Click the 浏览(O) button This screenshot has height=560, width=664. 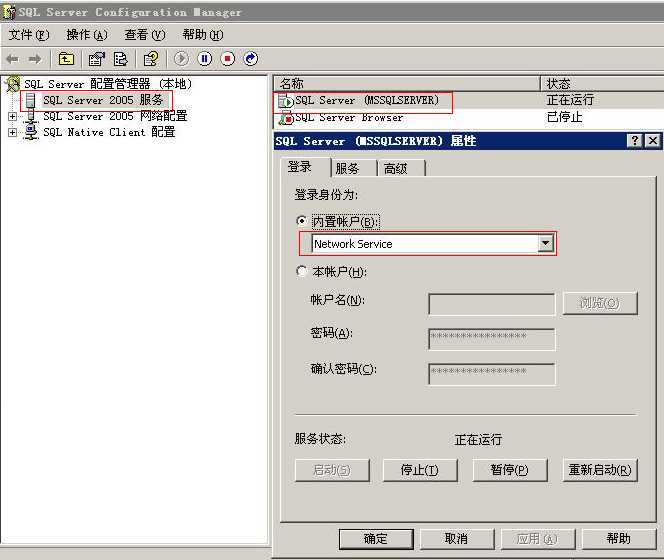[600, 303]
